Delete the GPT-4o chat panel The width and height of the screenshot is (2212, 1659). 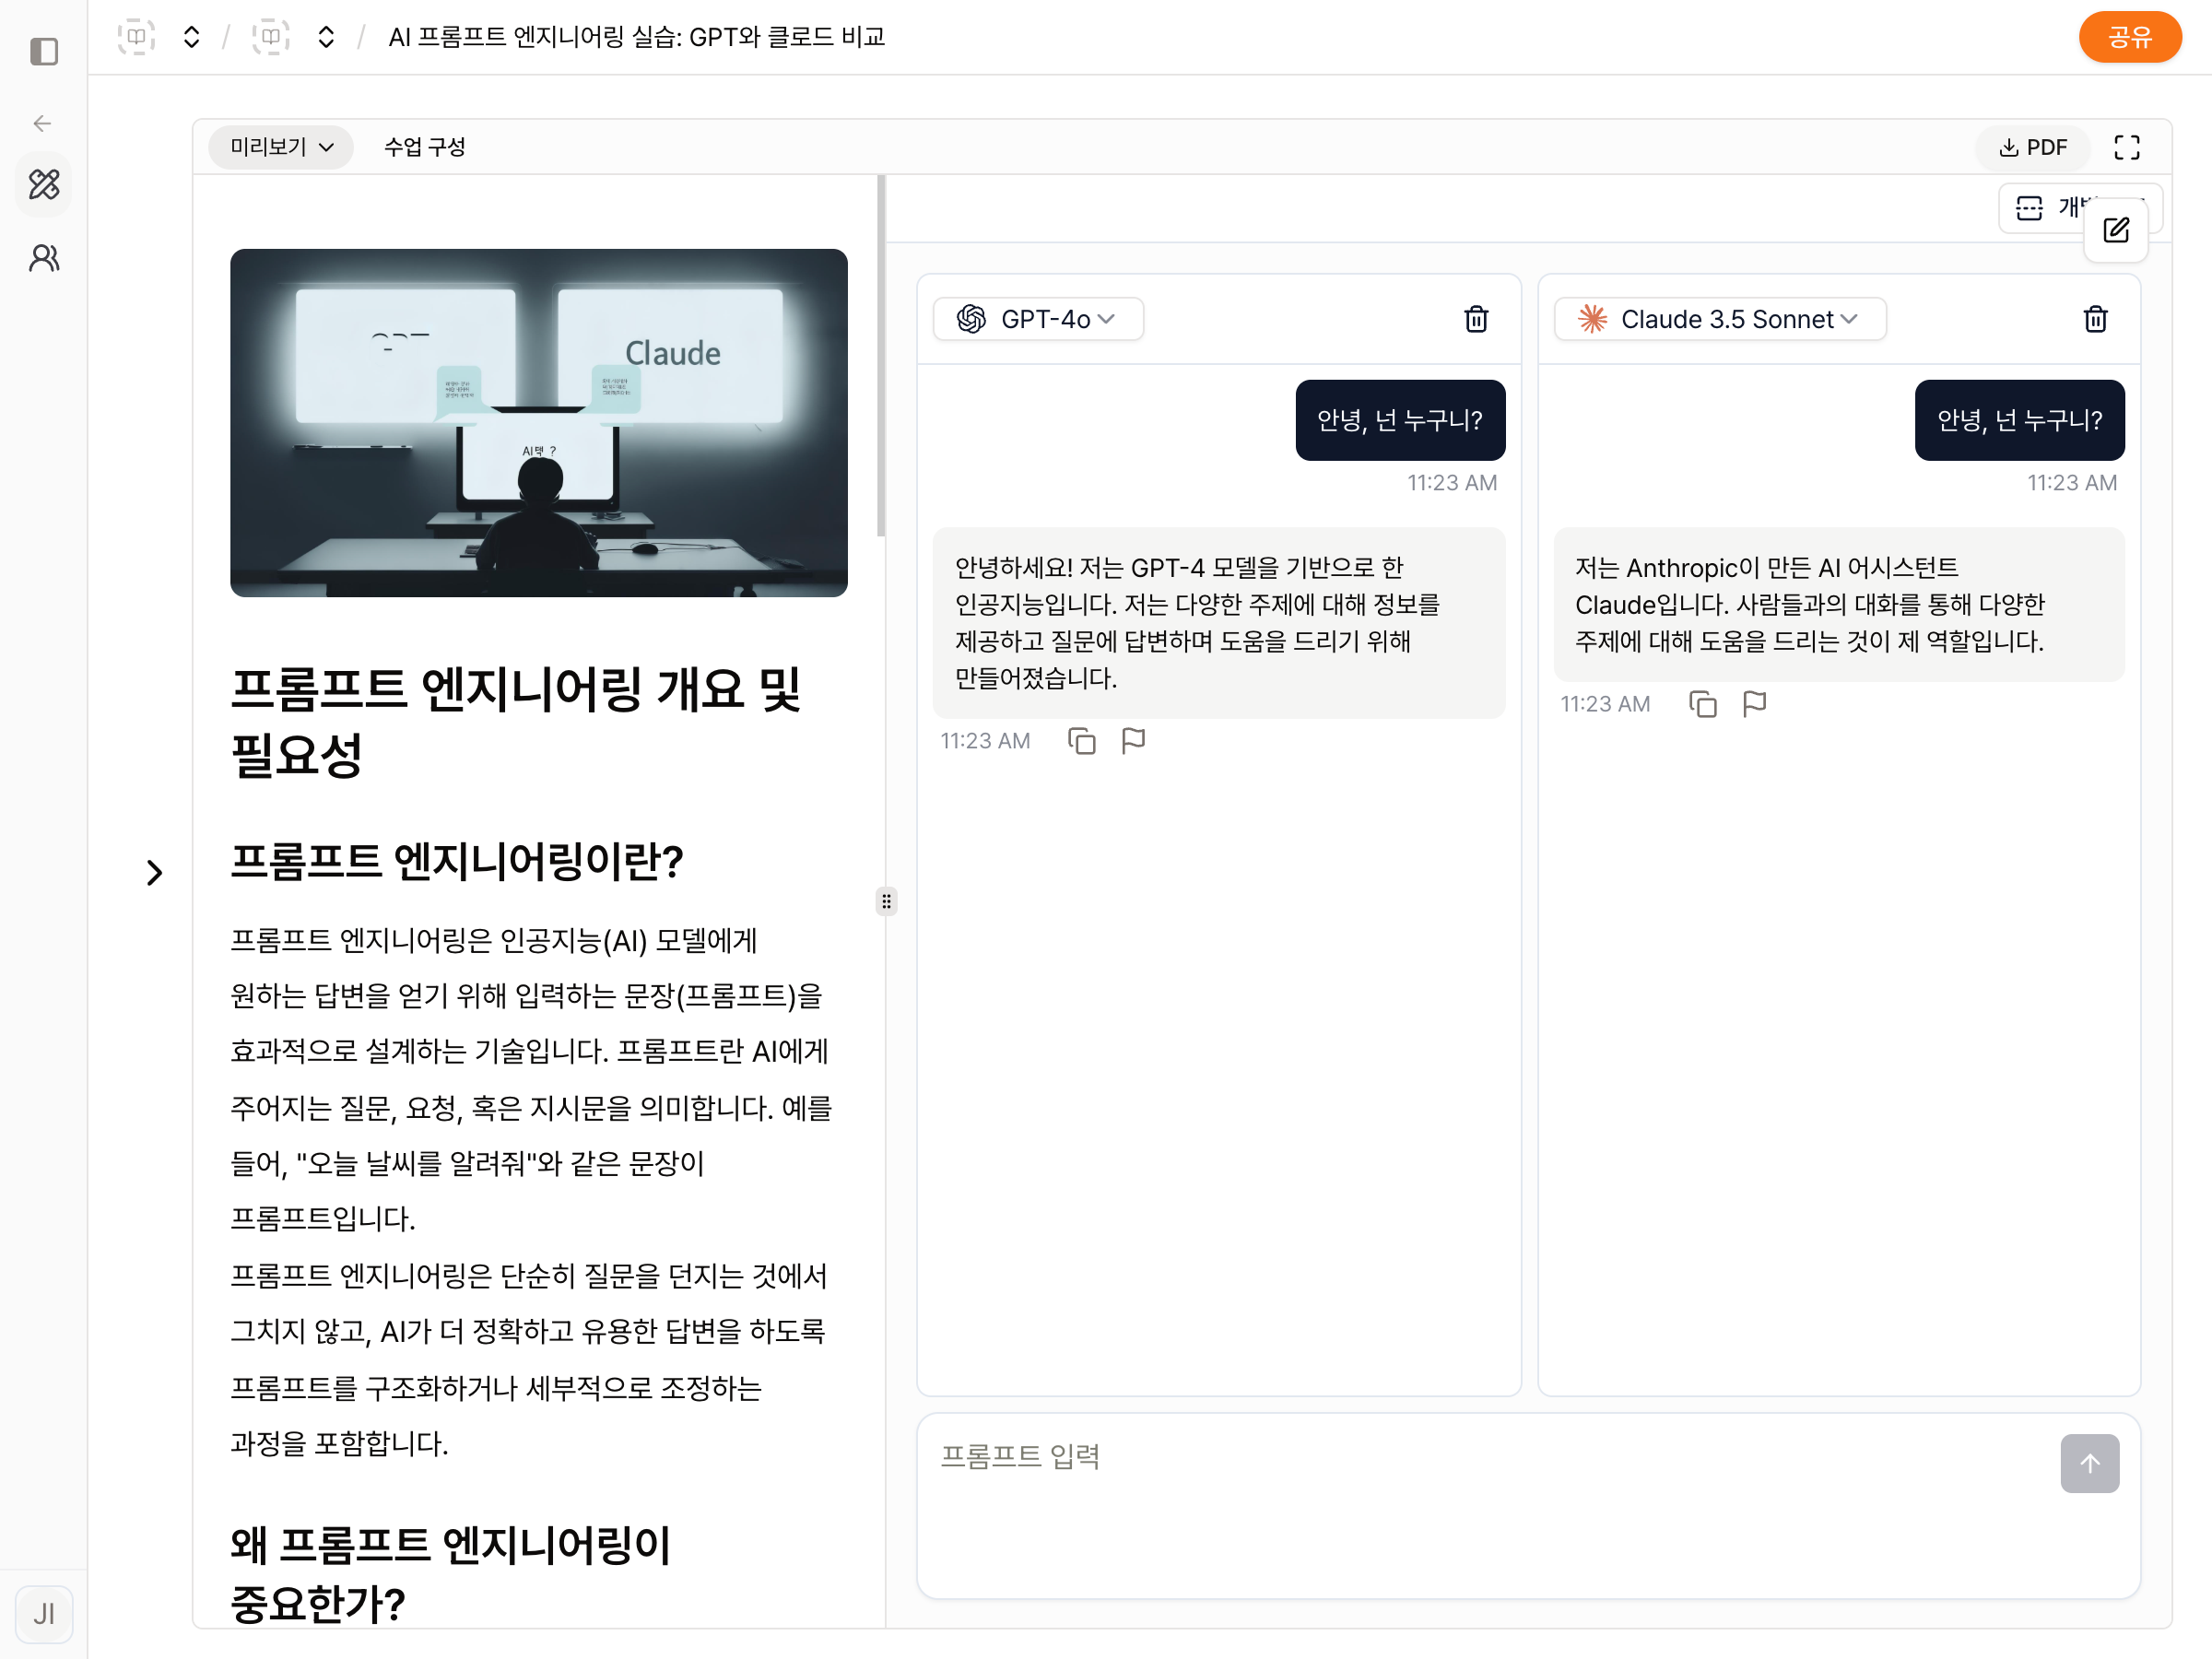(x=1476, y=319)
